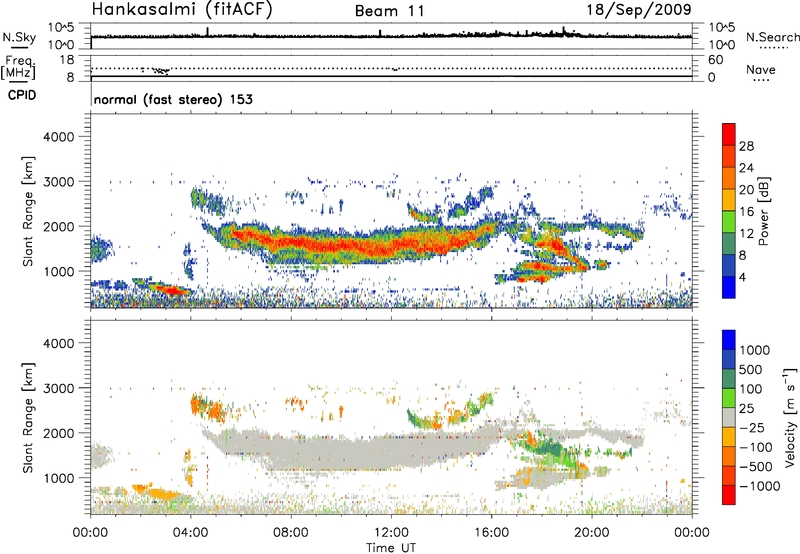The width and height of the screenshot is (800, 554).
Task: Click the velocity colorbar value "1000"
Action: [755, 350]
